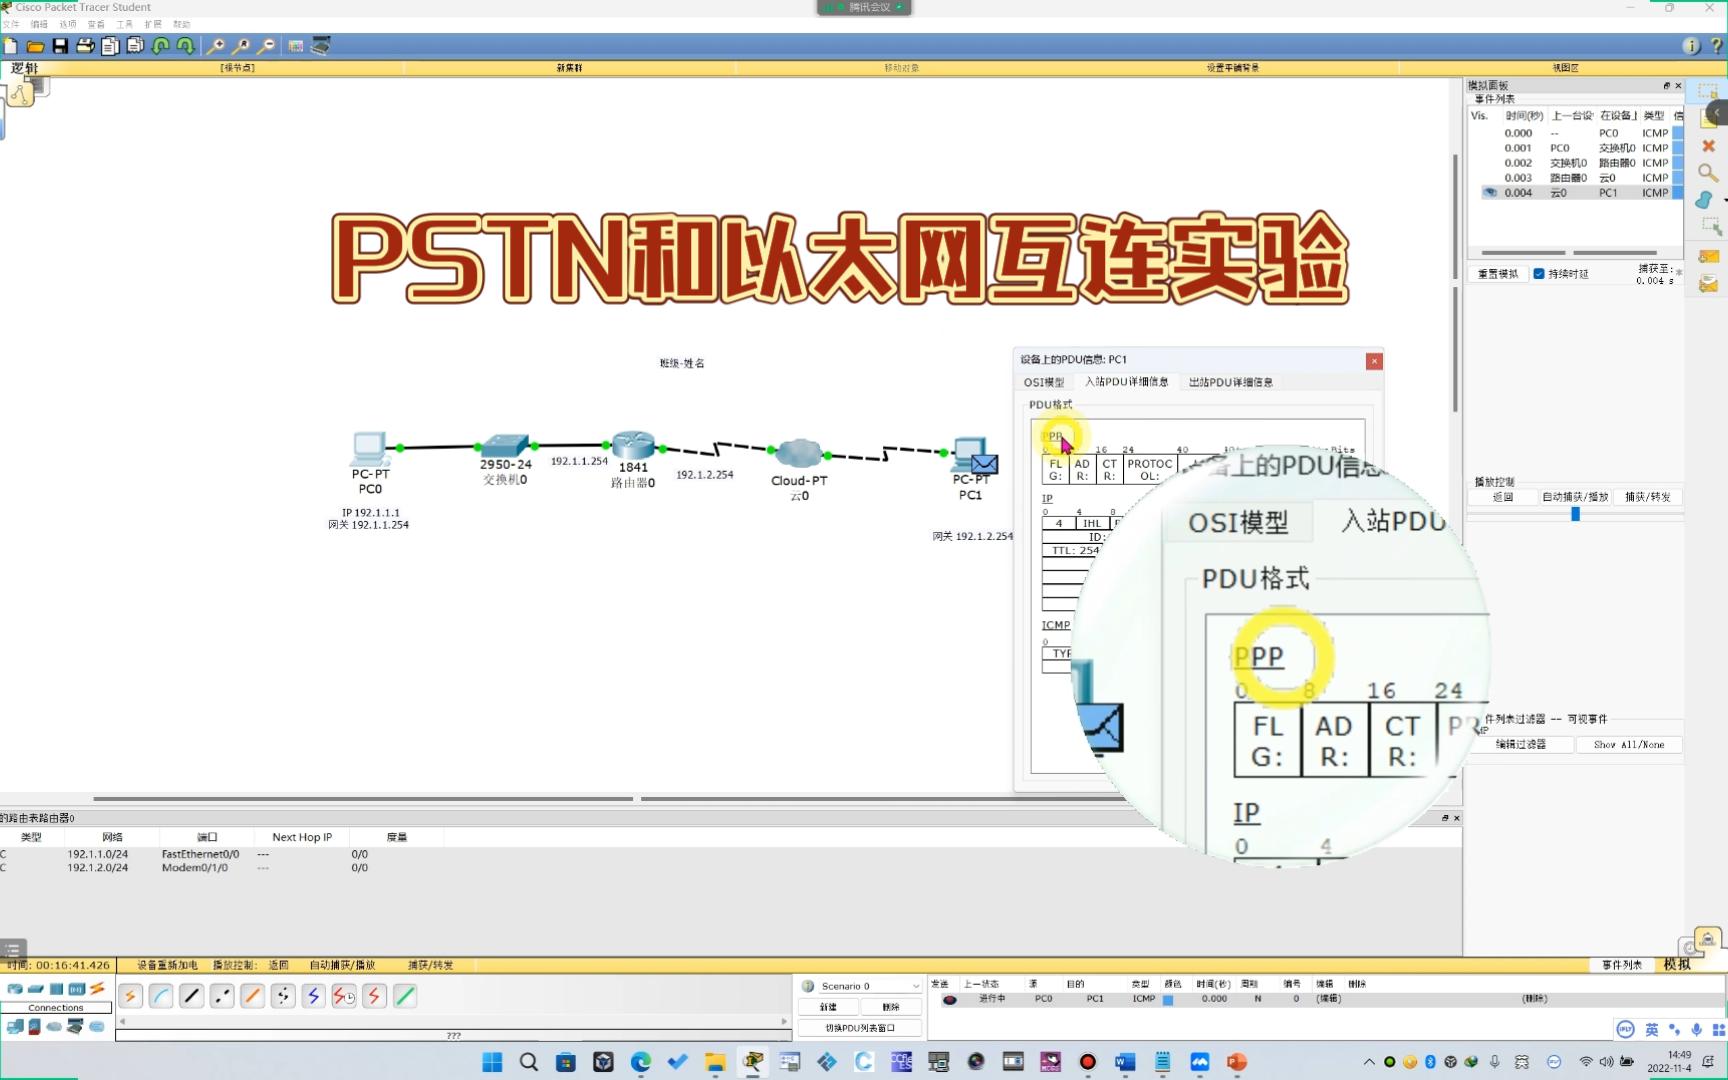Select the Add Simple PDU envelope tool
1728x1080 pixels.
click(x=1708, y=257)
